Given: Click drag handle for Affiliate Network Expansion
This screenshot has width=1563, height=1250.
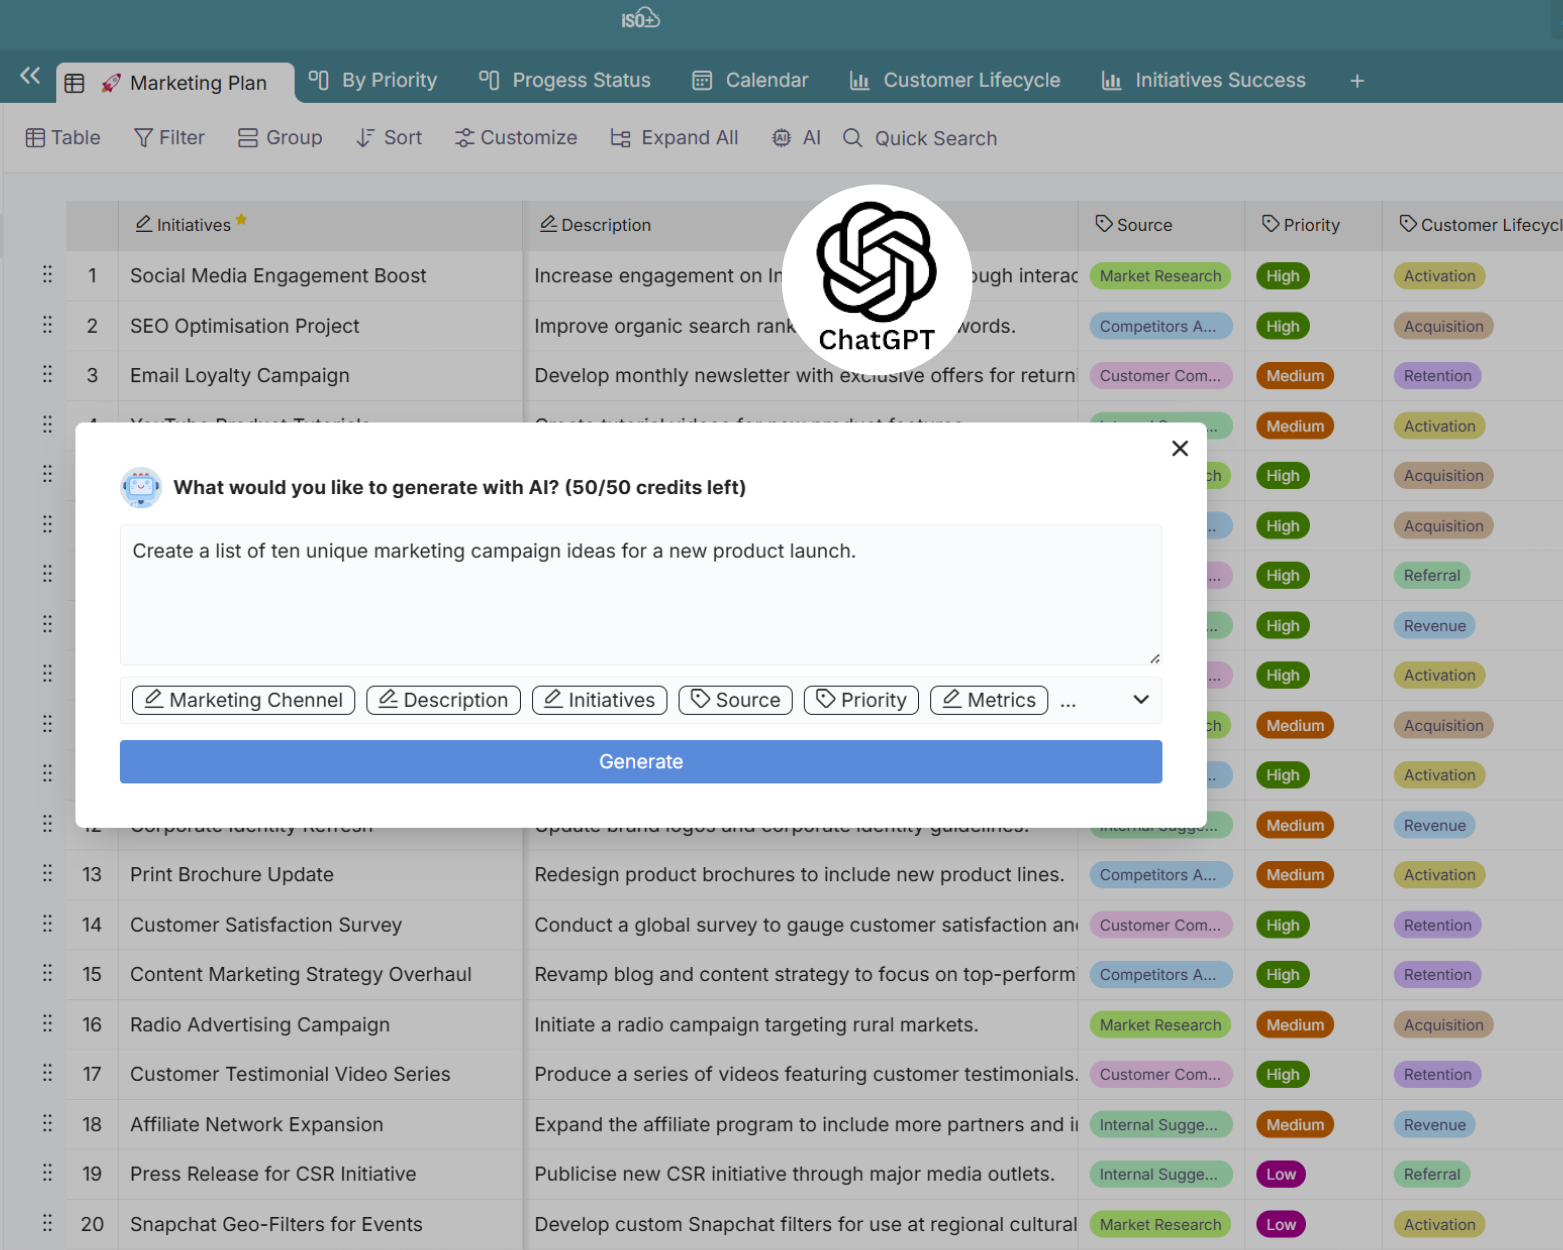Looking at the screenshot, I should (x=47, y=1124).
